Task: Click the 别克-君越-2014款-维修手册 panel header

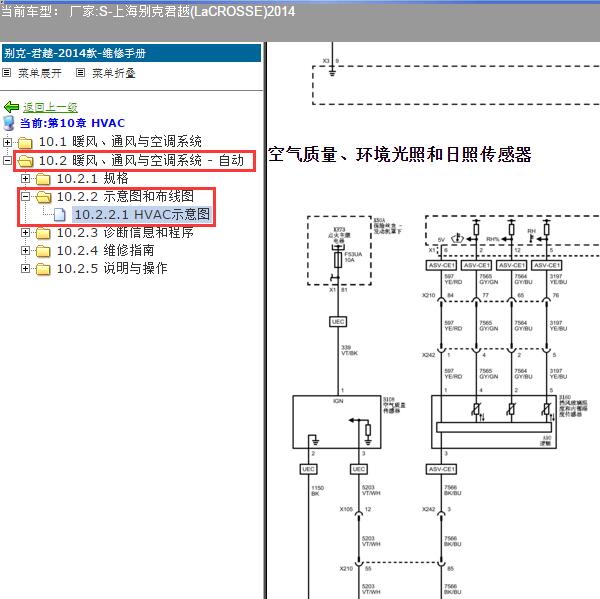Action: [131, 53]
